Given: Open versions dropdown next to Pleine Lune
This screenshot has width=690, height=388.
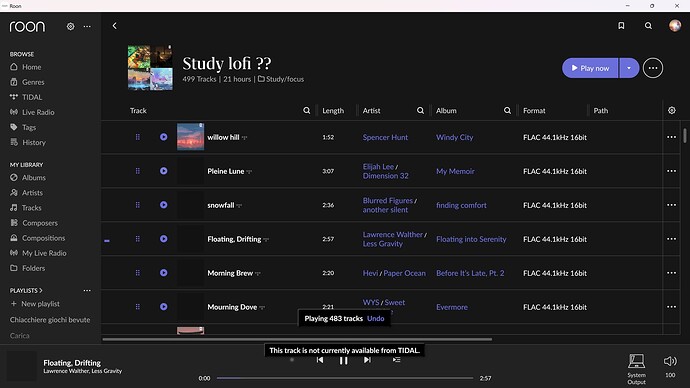Looking at the screenshot, I should [x=249, y=172].
